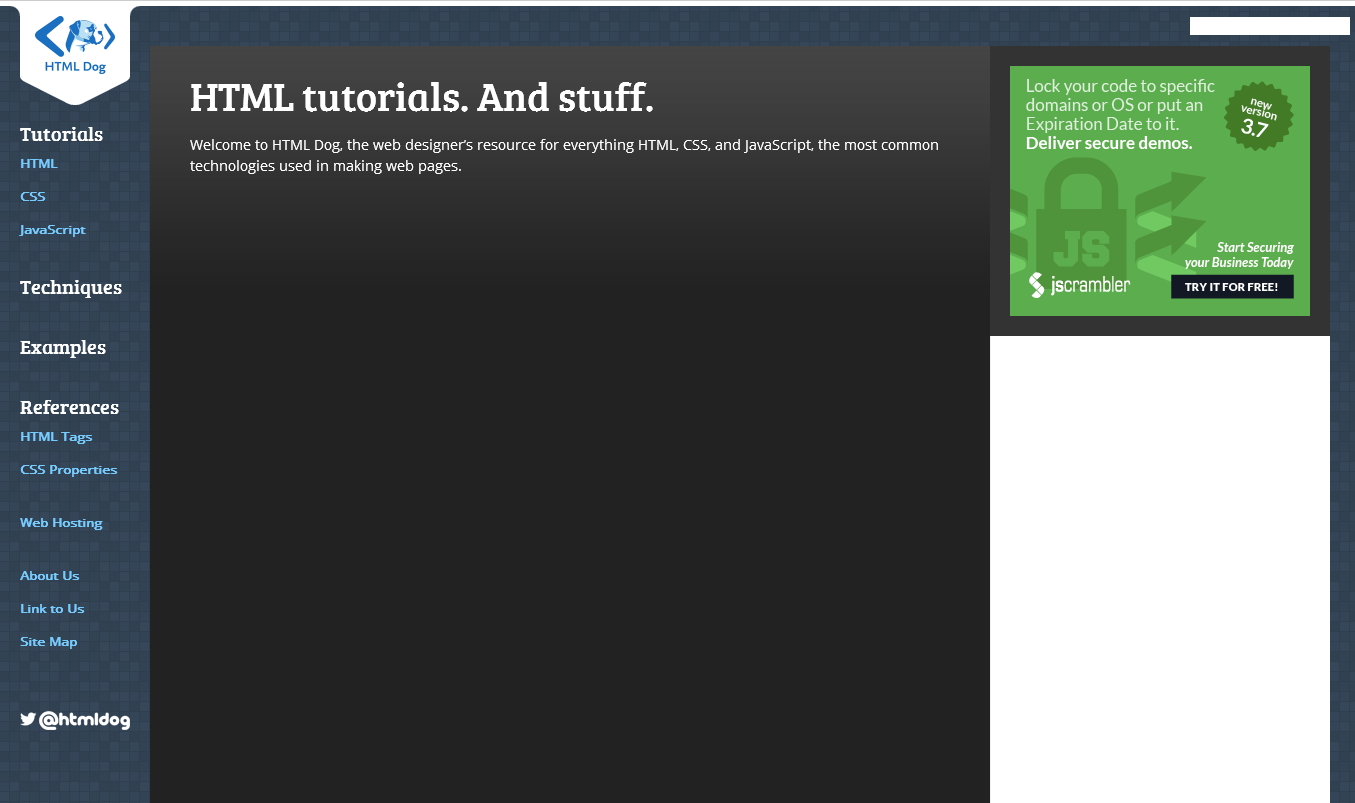This screenshot has height=803, width=1355.
Task: Click the 'Start Securing your Business Today' text
Action: [1240, 255]
